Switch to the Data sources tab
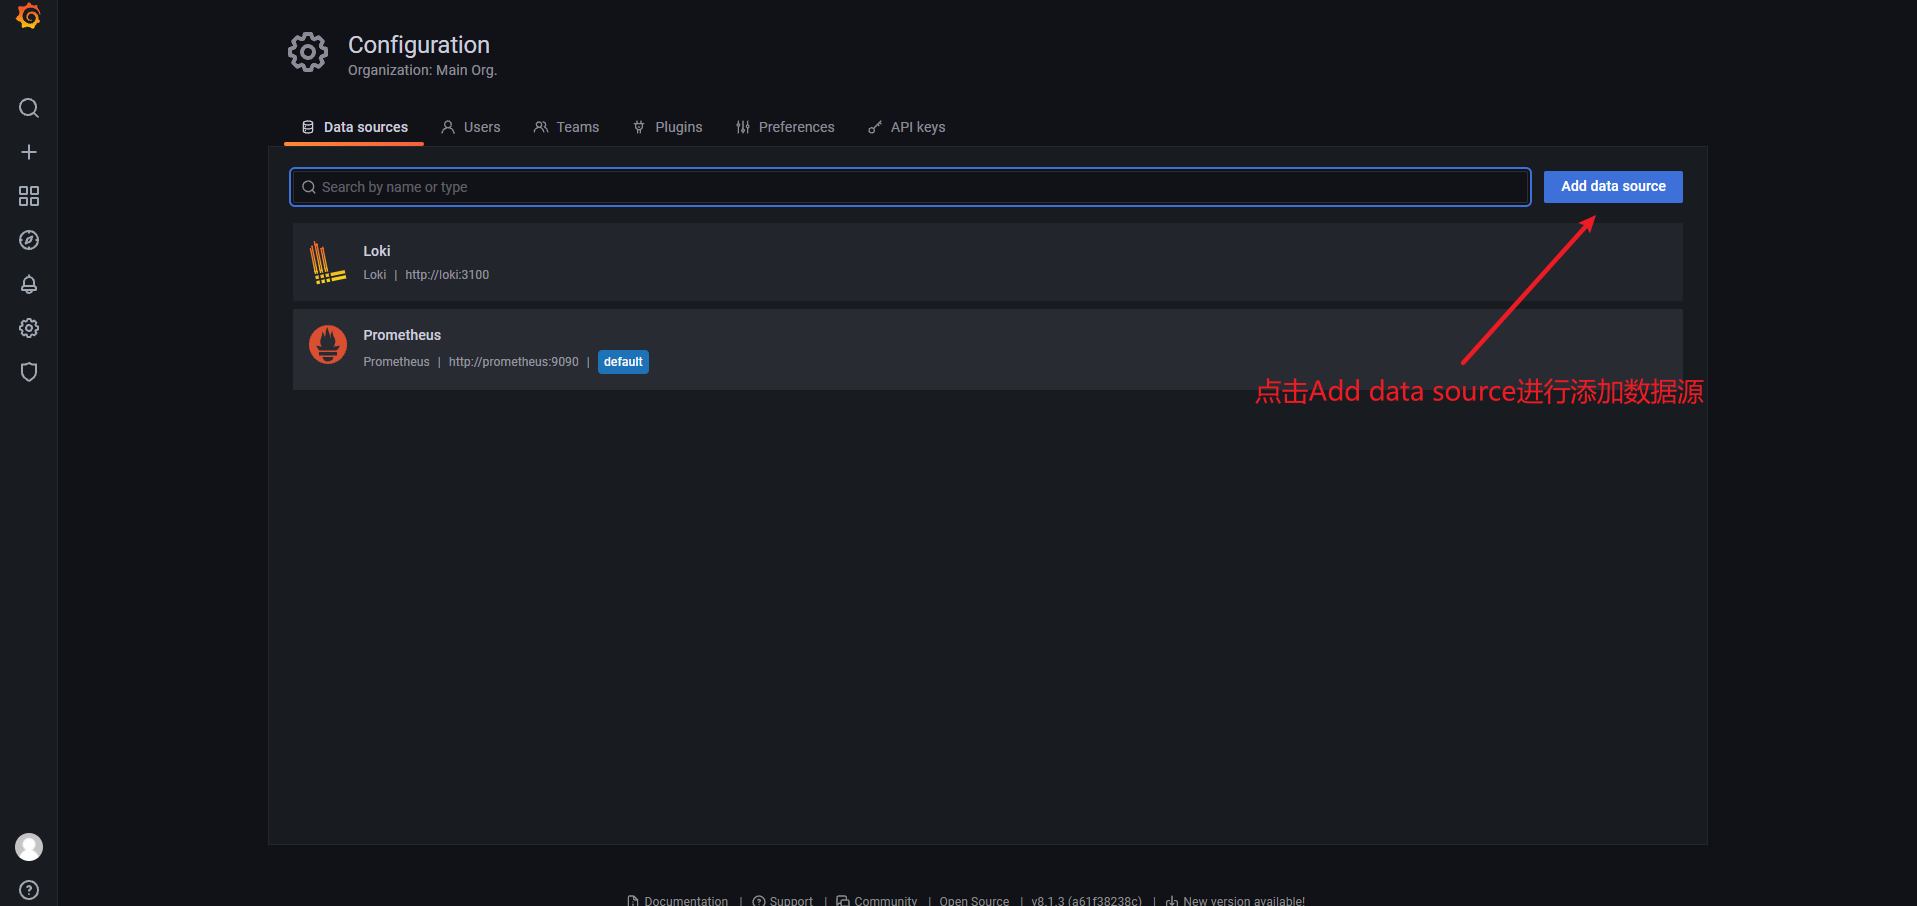Image resolution: width=1917 pixels, height=906 pixels. [x=355, y=127]
